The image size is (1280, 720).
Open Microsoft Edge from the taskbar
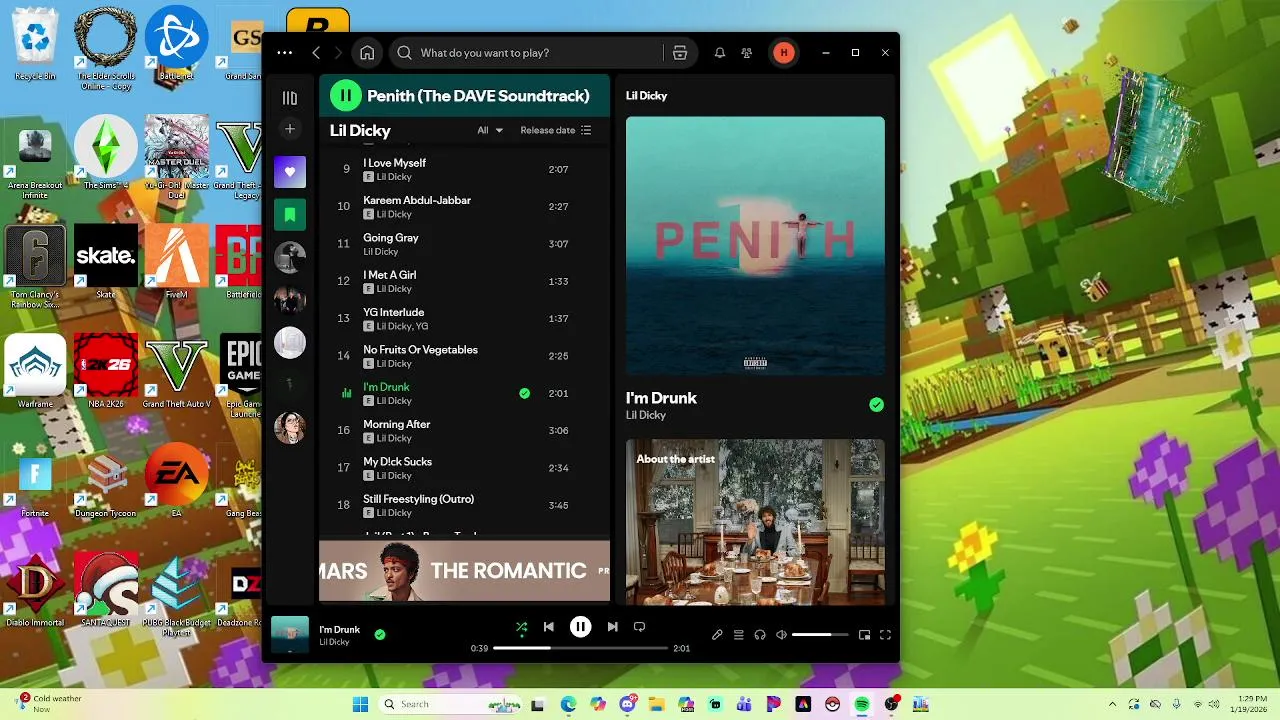568,704
